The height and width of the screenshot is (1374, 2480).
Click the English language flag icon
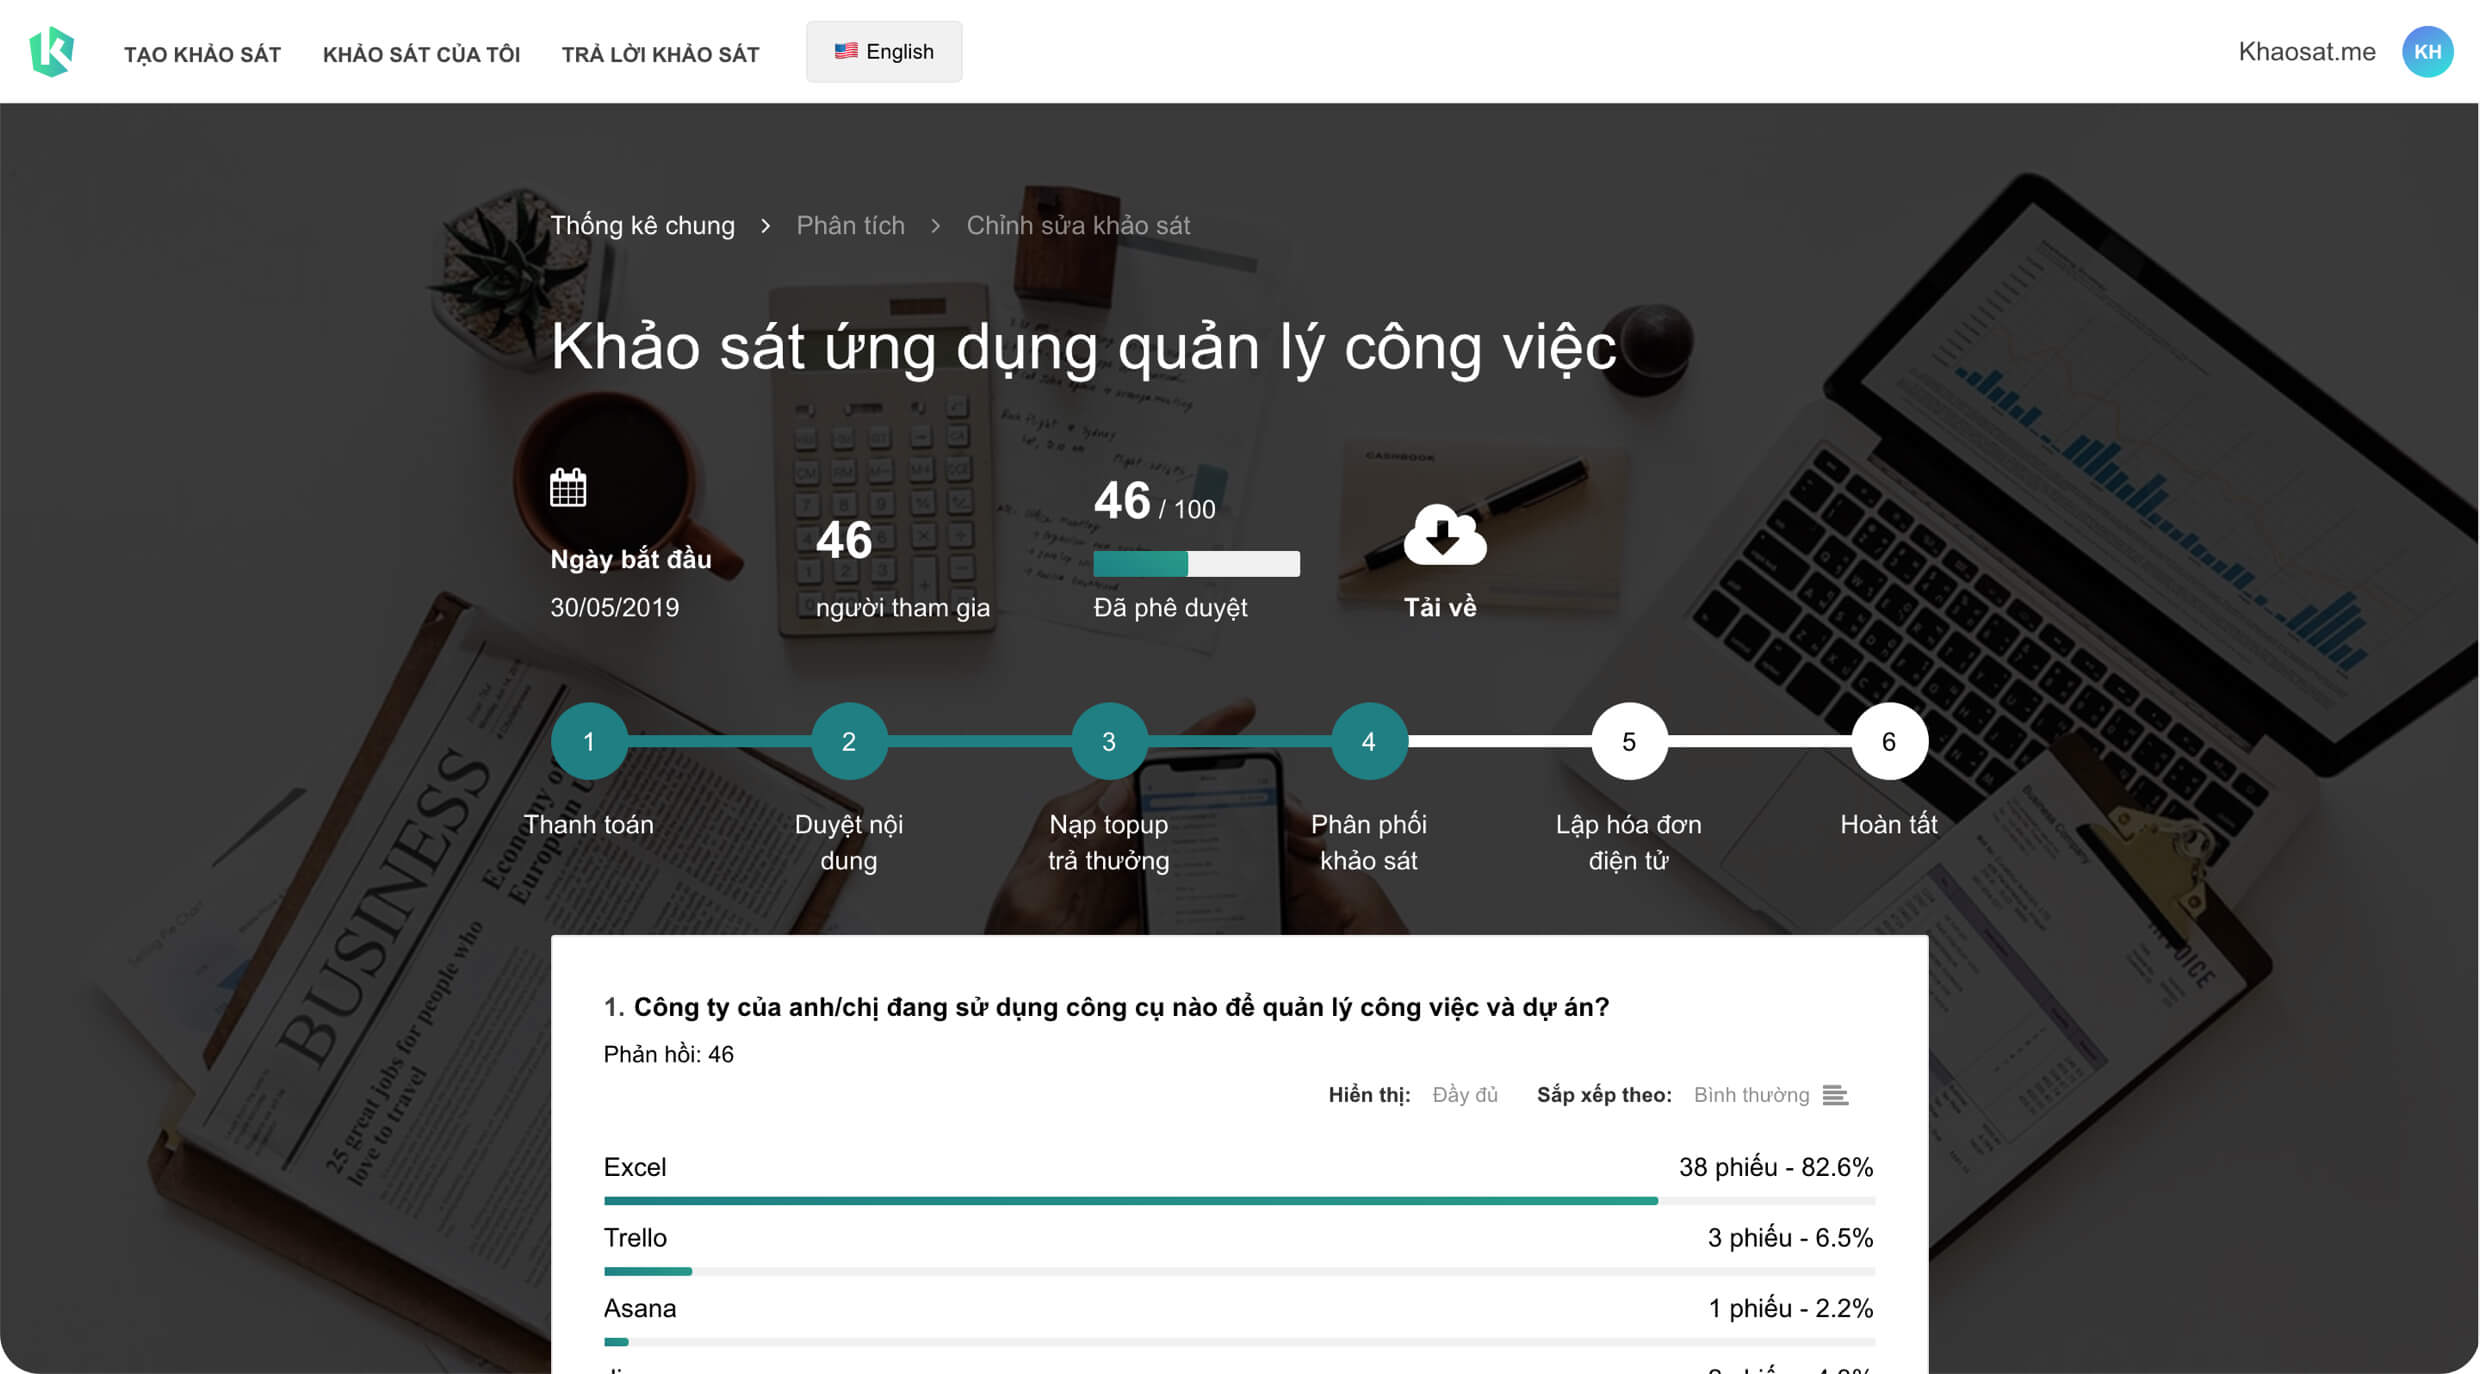(x=846, y=49)
